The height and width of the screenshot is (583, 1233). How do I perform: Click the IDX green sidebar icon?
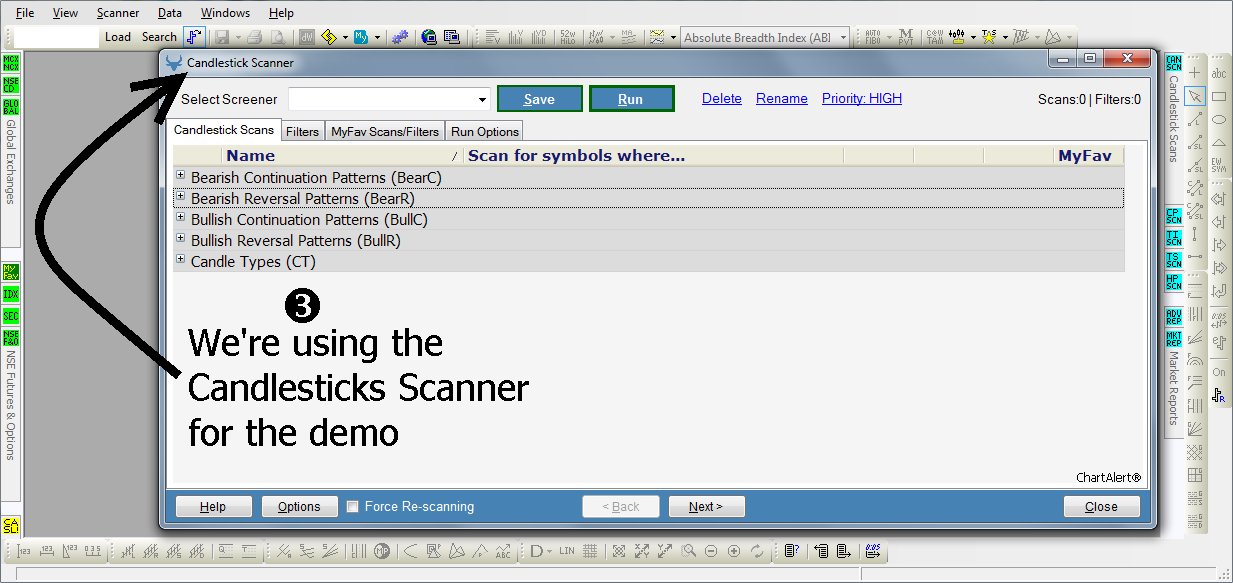10,294
